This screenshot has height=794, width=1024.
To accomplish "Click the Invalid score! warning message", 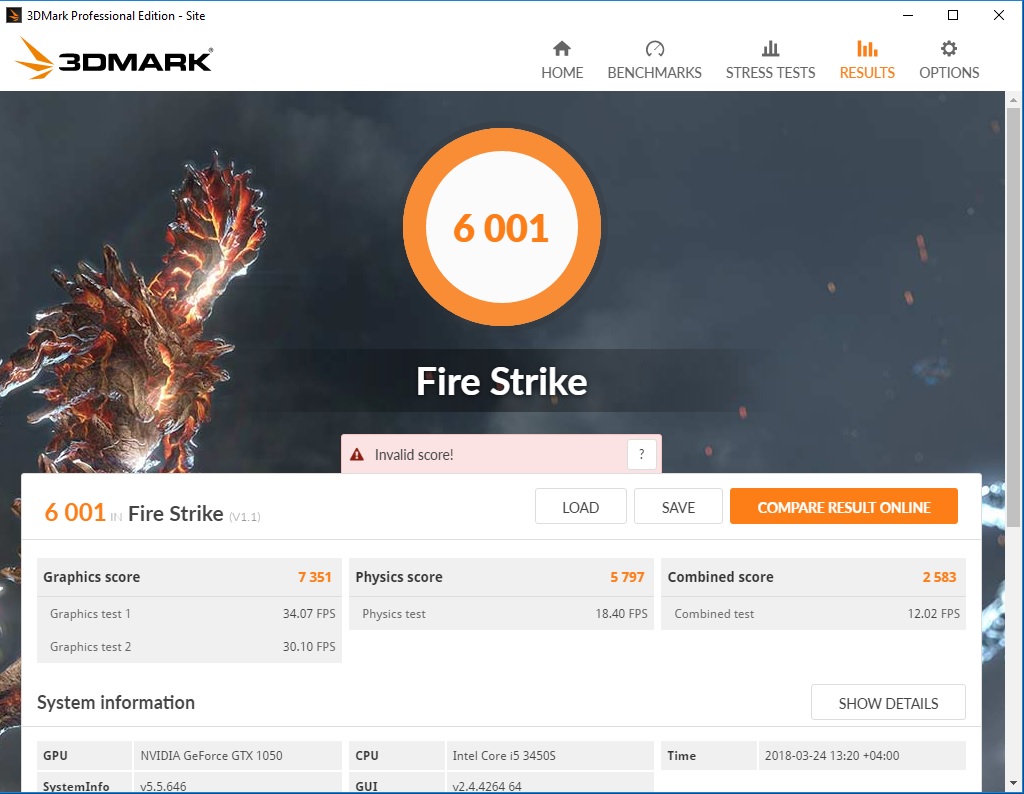I will (414, 454).
